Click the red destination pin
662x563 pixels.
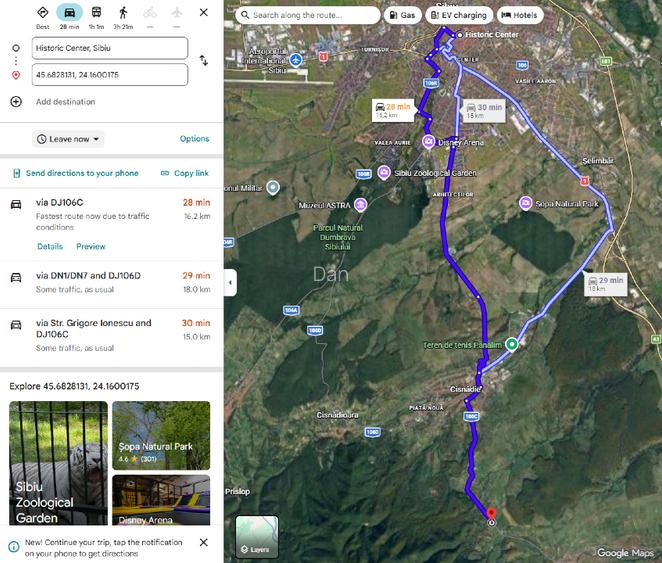pos(491,514)
